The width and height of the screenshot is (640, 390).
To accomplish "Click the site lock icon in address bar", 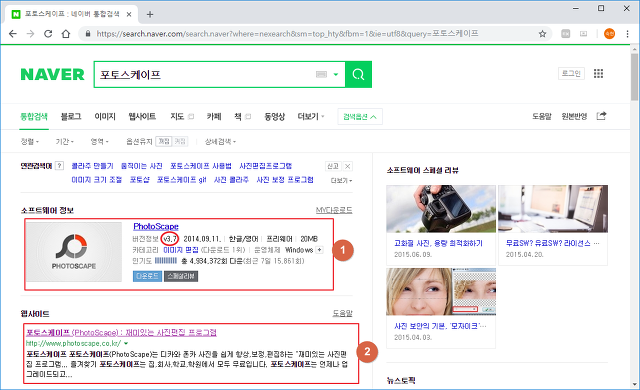I will [x=88, y=34].
